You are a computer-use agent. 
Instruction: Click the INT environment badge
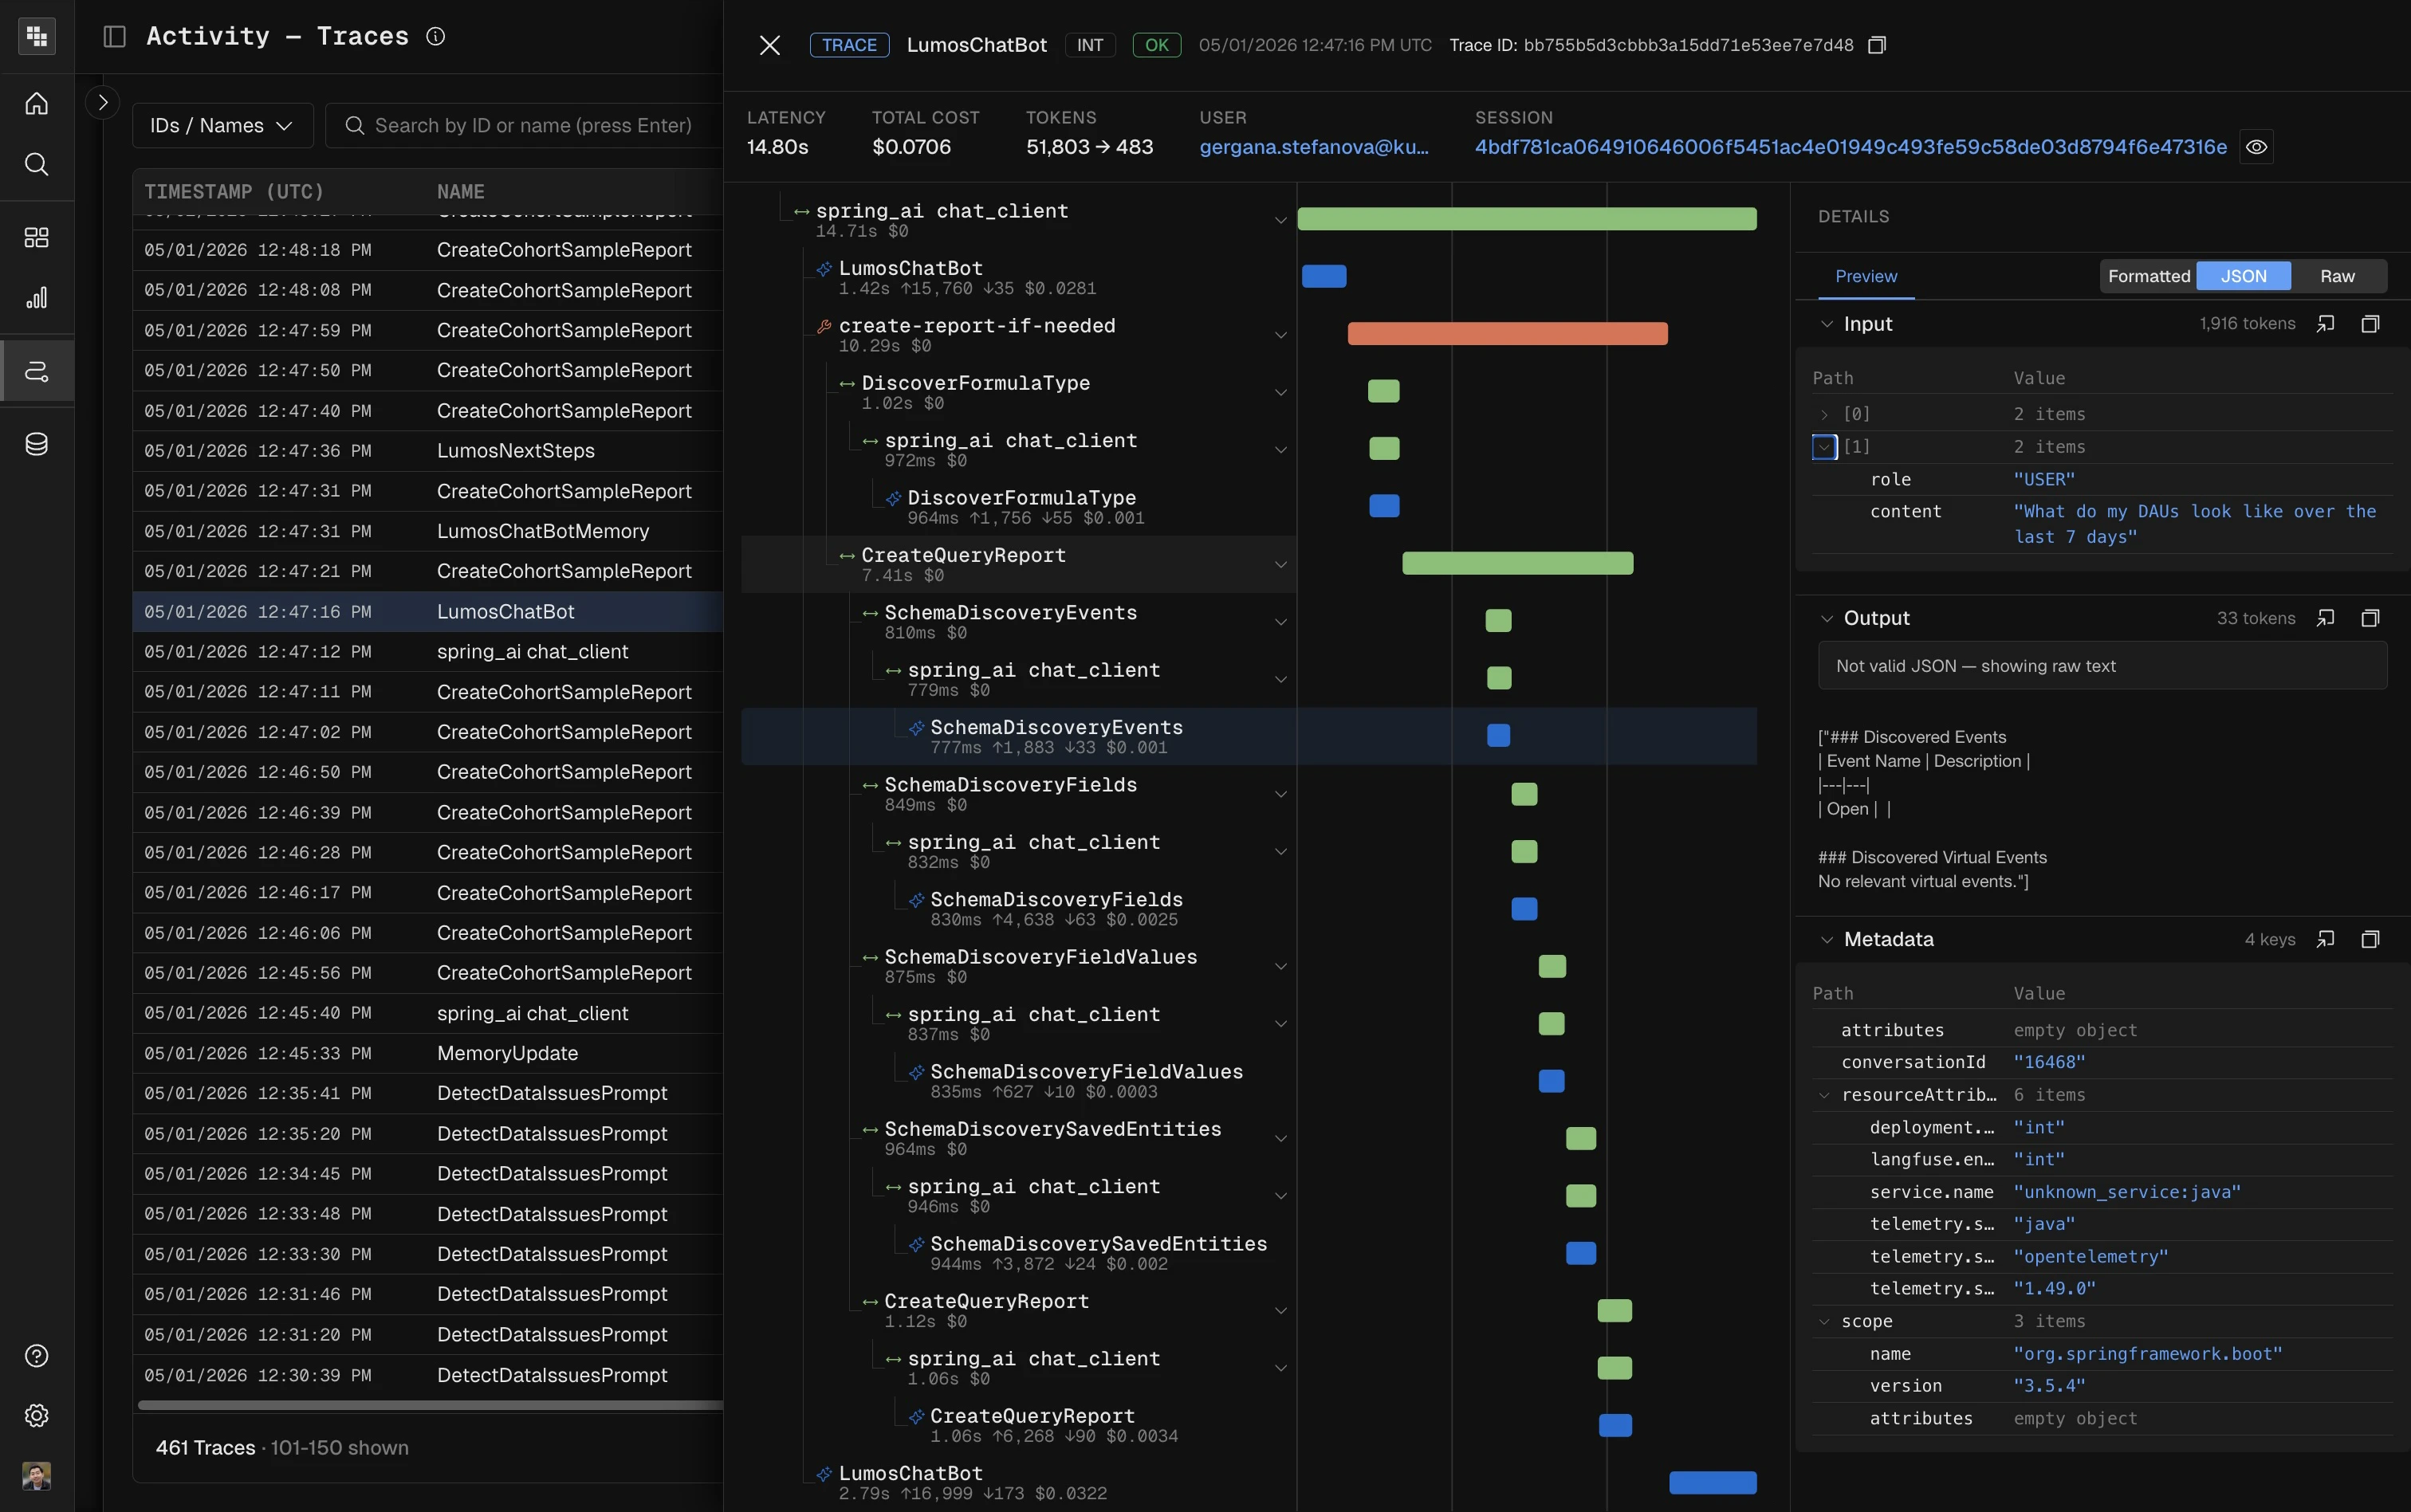pos(1090,45)
